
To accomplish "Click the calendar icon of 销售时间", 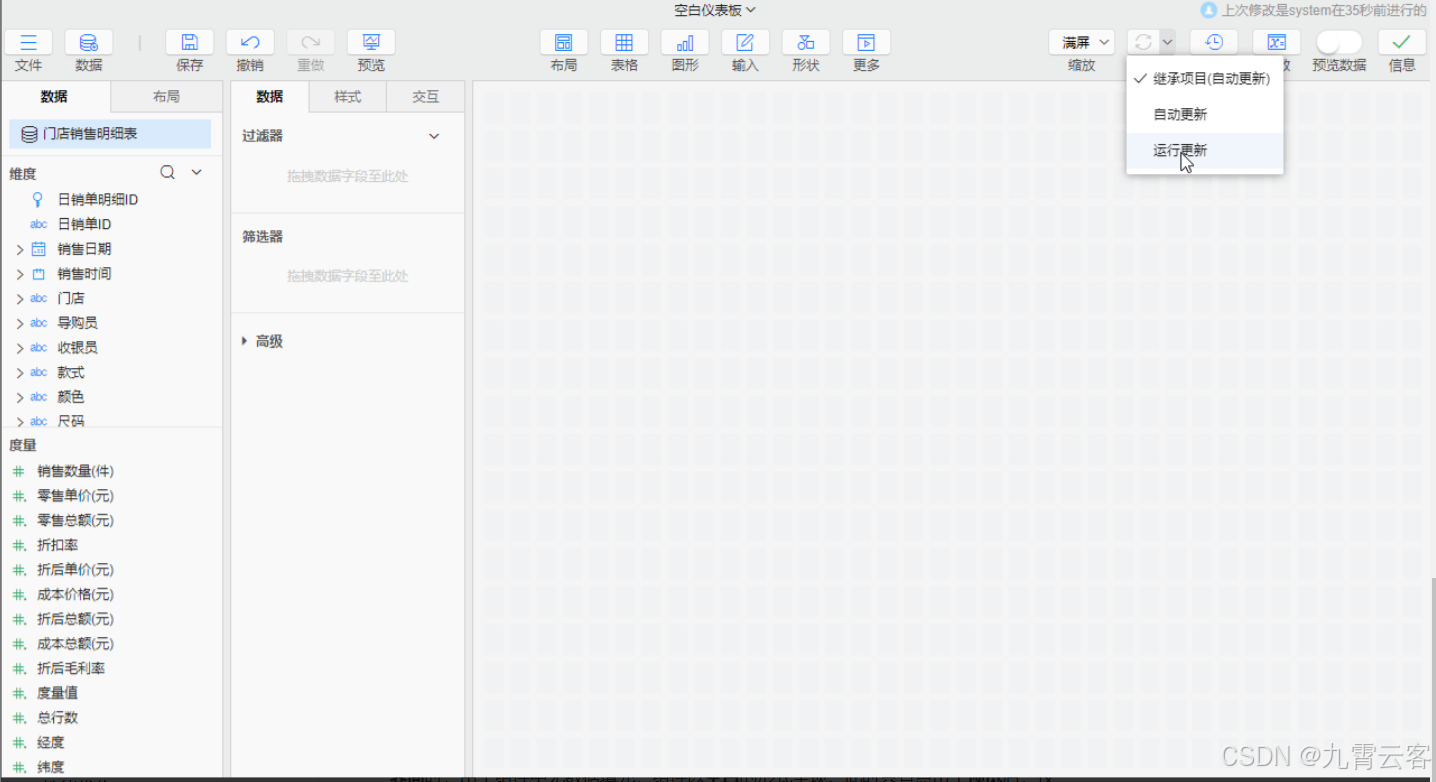I will click(38, 273).
